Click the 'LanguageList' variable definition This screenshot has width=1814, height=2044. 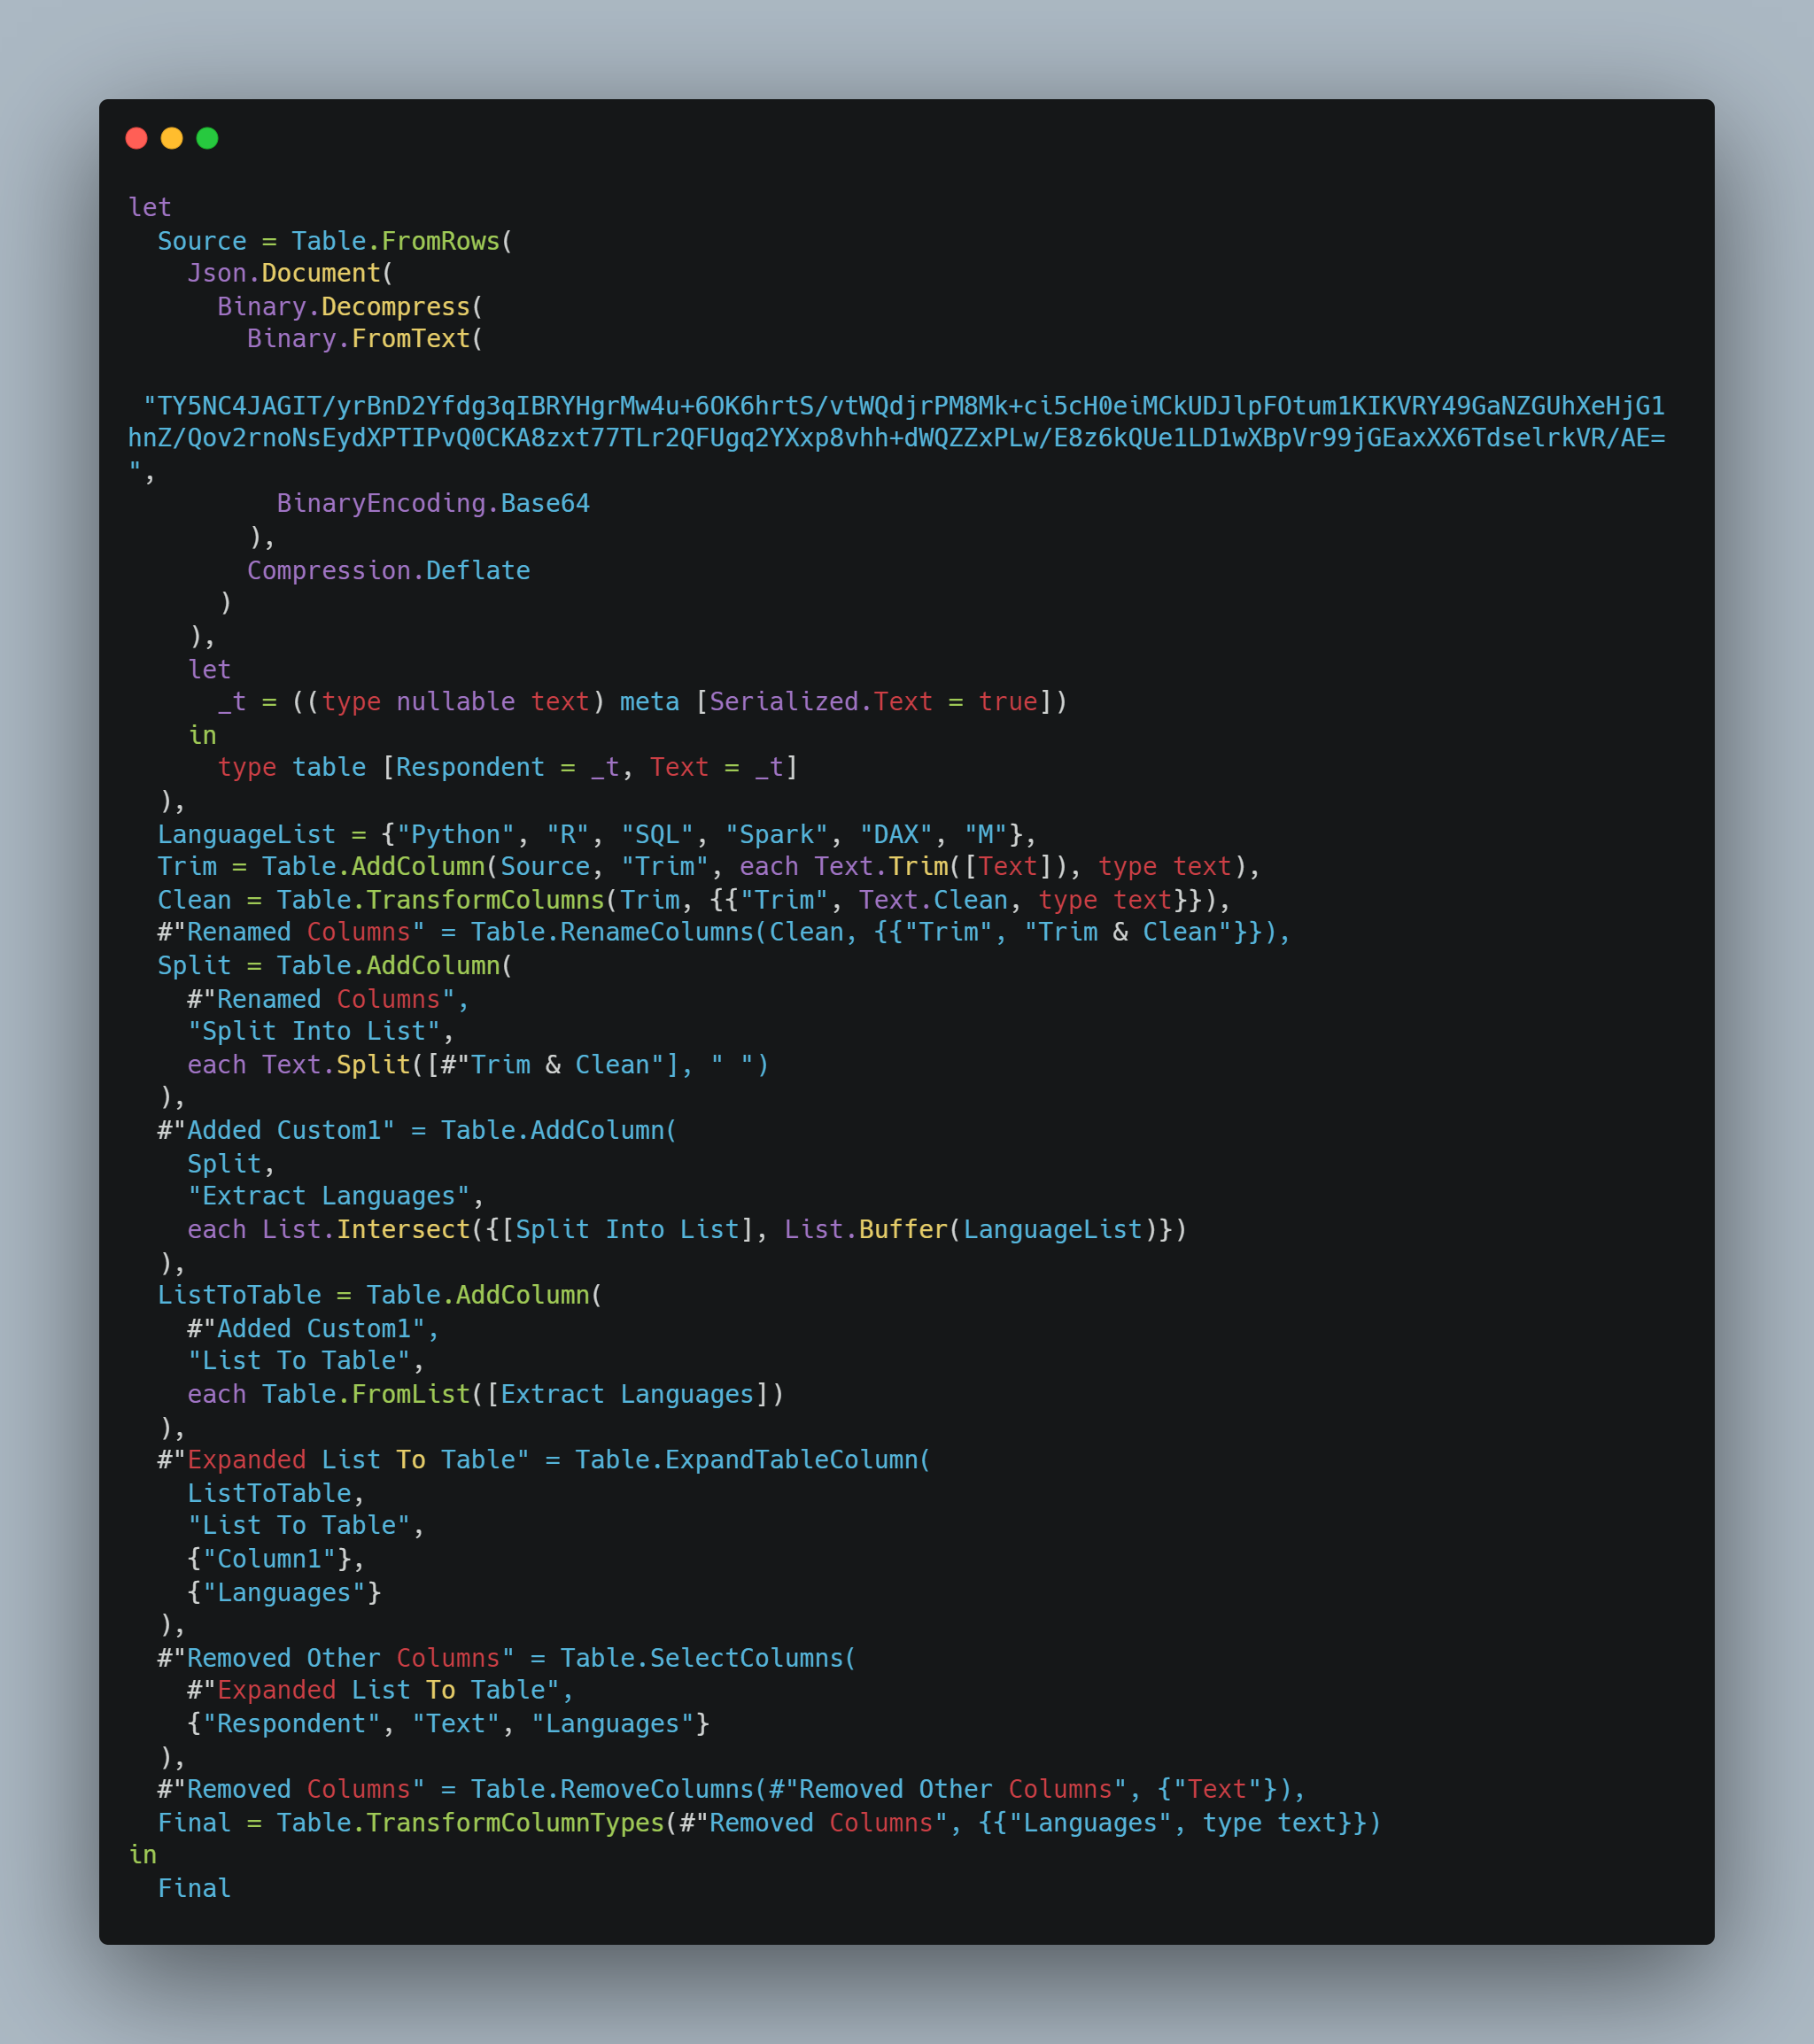click(246, 834)
